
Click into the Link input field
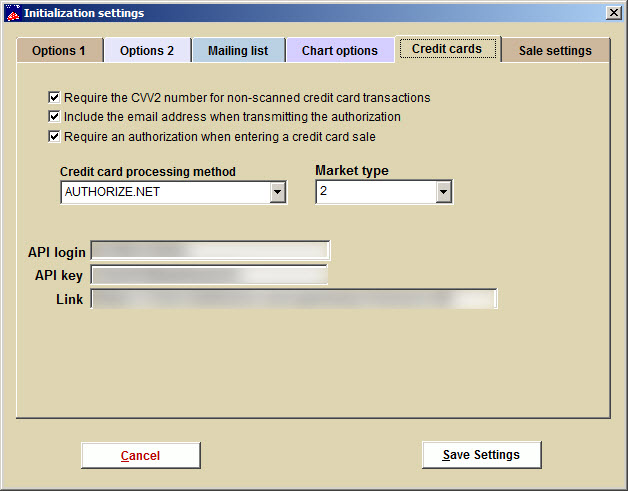(x=294, y=299)
